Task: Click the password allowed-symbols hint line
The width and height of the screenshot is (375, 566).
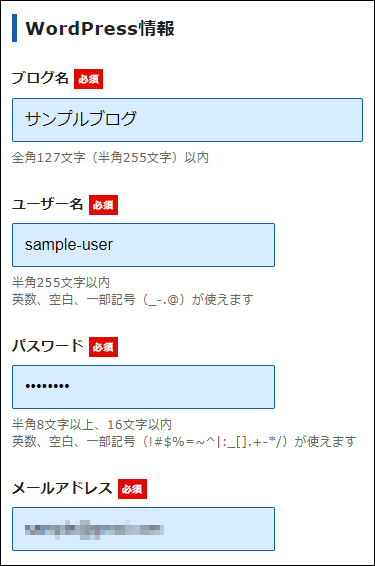Action: pyautogui.click(x=184, y=441)
